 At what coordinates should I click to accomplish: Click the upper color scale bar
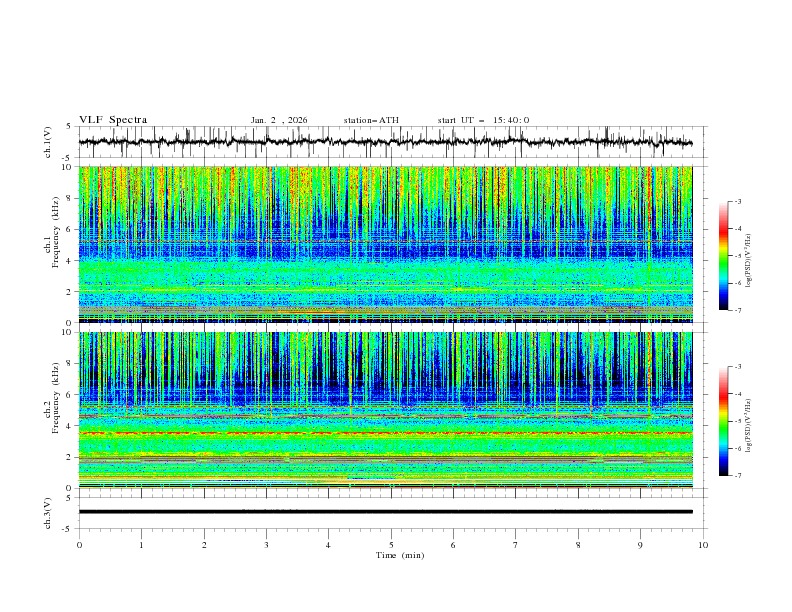pos(723,256)
